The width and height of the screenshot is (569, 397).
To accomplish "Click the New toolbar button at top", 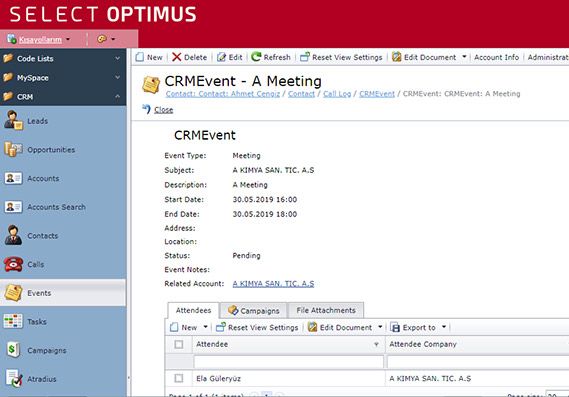I will [x=149, y=57].
